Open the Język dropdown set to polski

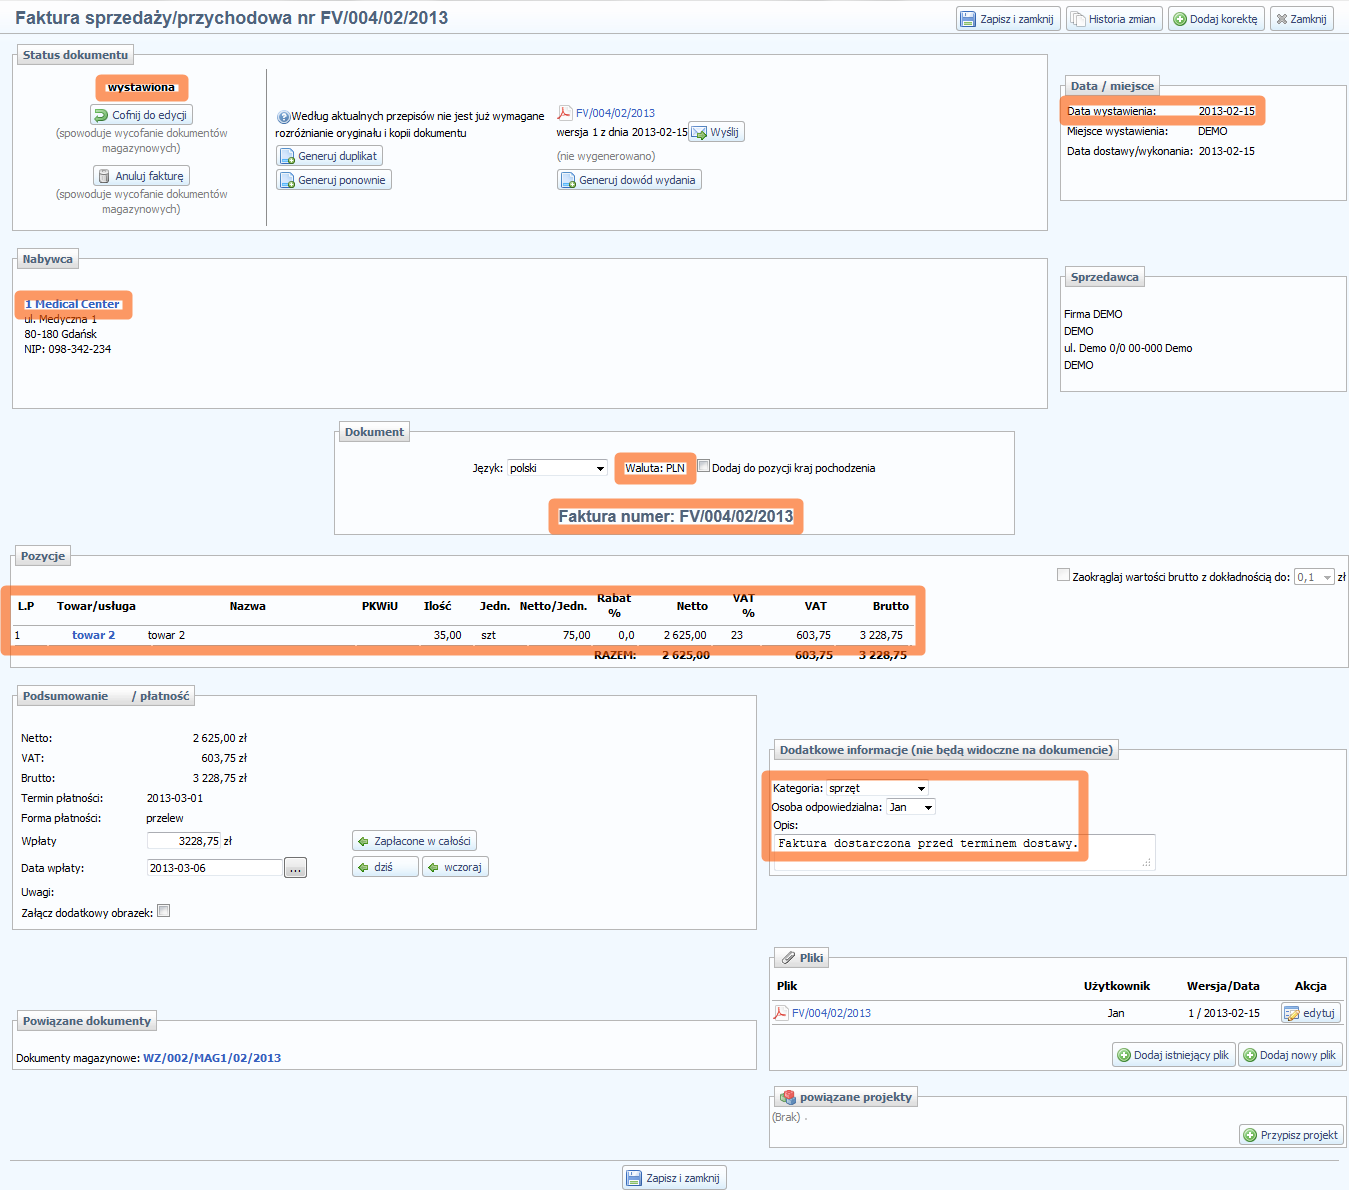click(557, 468)
